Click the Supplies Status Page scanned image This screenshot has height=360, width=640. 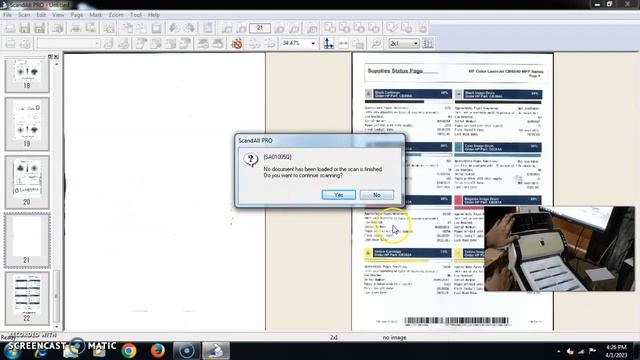pos(453,191)
